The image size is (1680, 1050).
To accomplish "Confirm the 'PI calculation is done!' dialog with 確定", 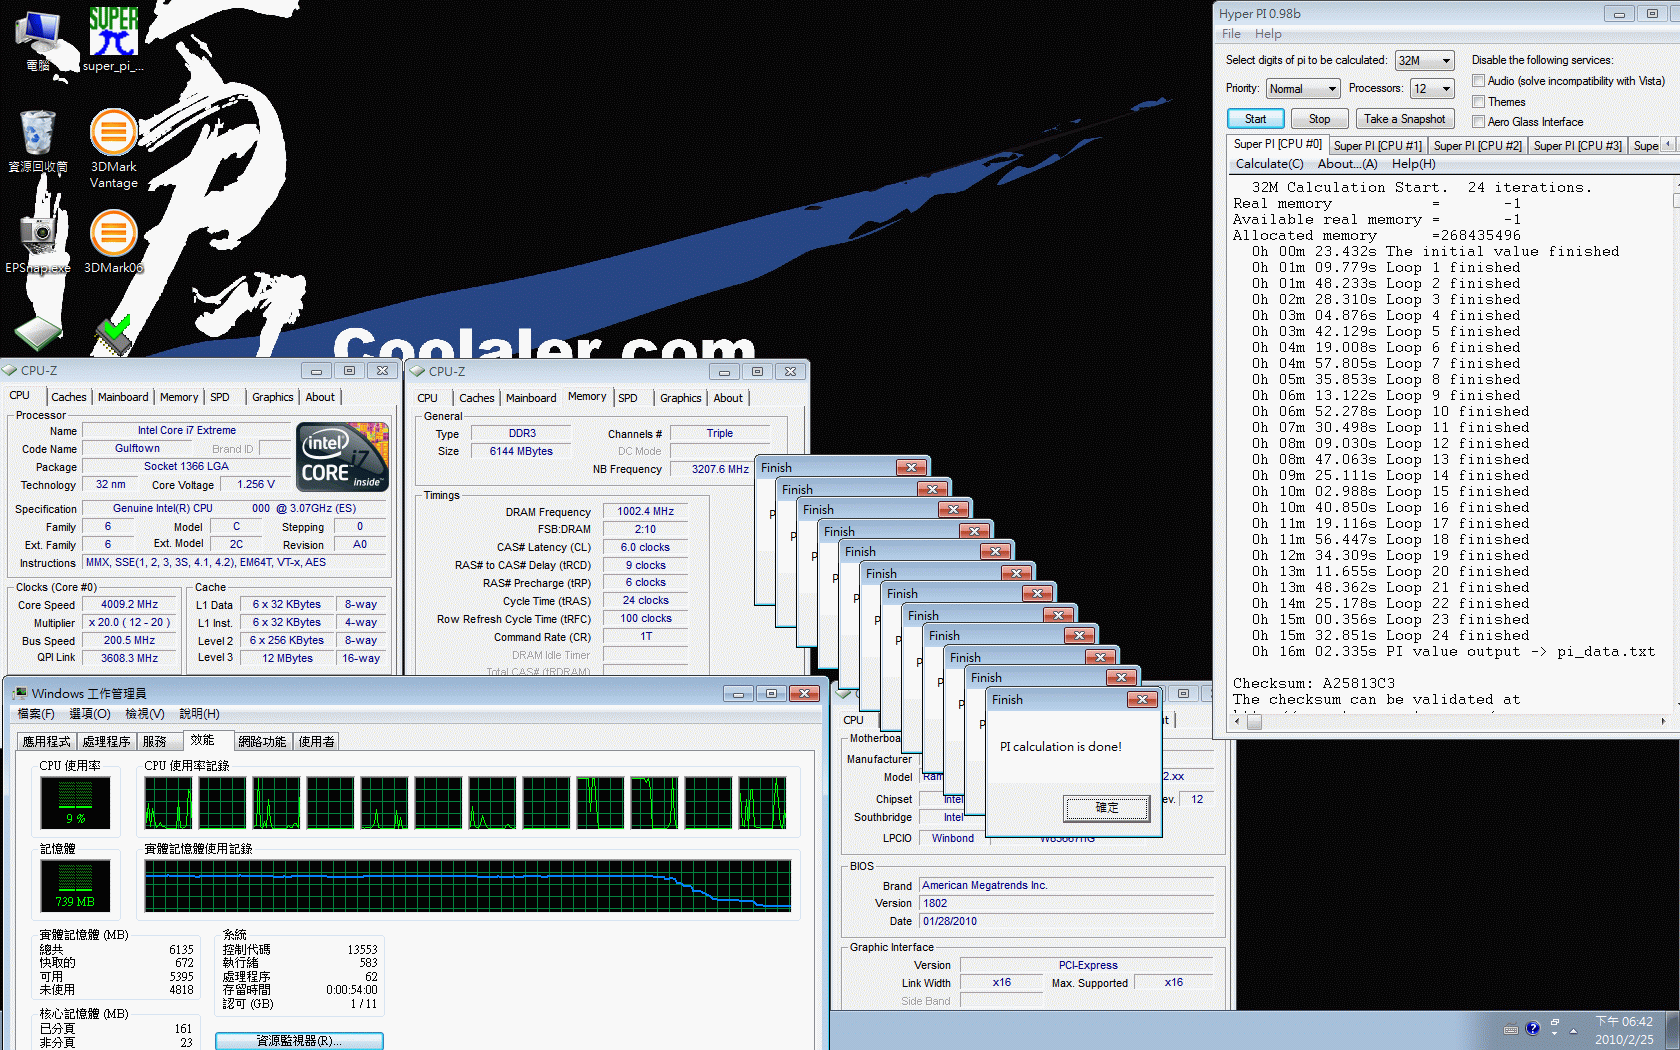I will (1107, 808).
